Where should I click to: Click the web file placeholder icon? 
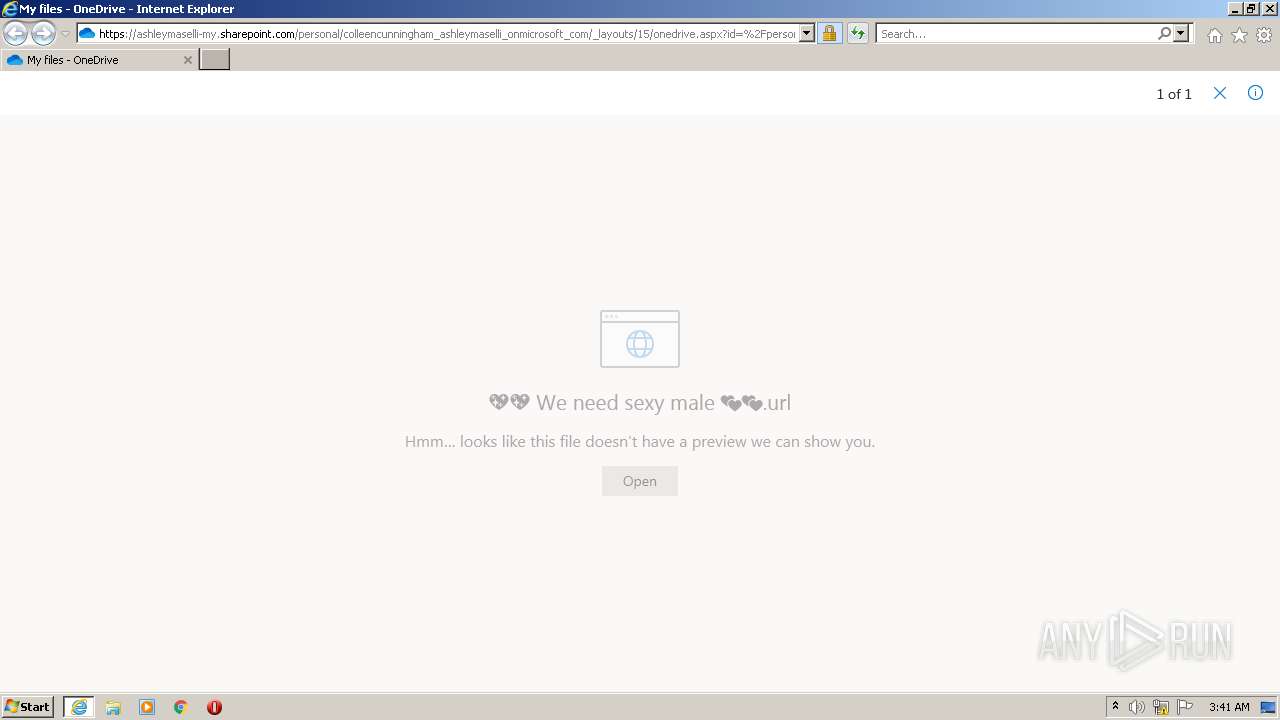640,339
